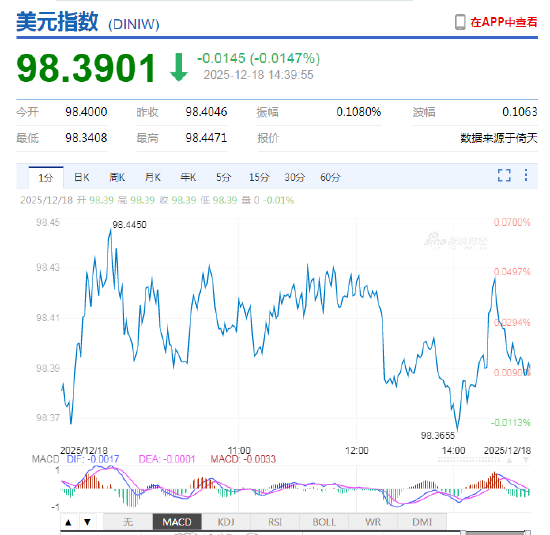Click the 在APP中查看 link
Screen dimensions: 550x535
[x=504, y=22]
